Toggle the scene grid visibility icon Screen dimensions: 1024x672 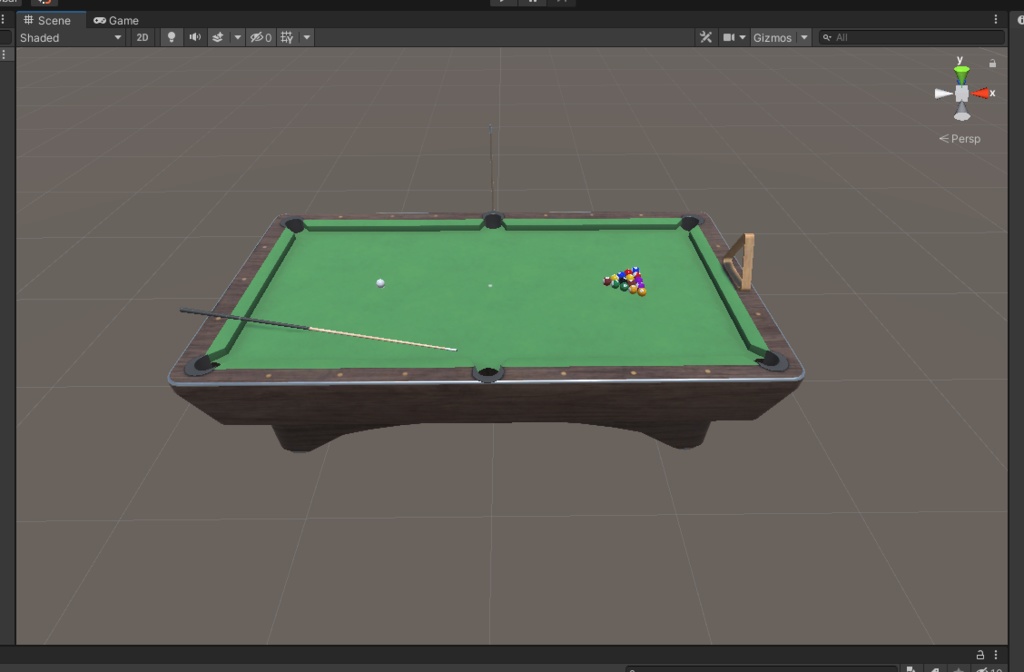point(288,37)
